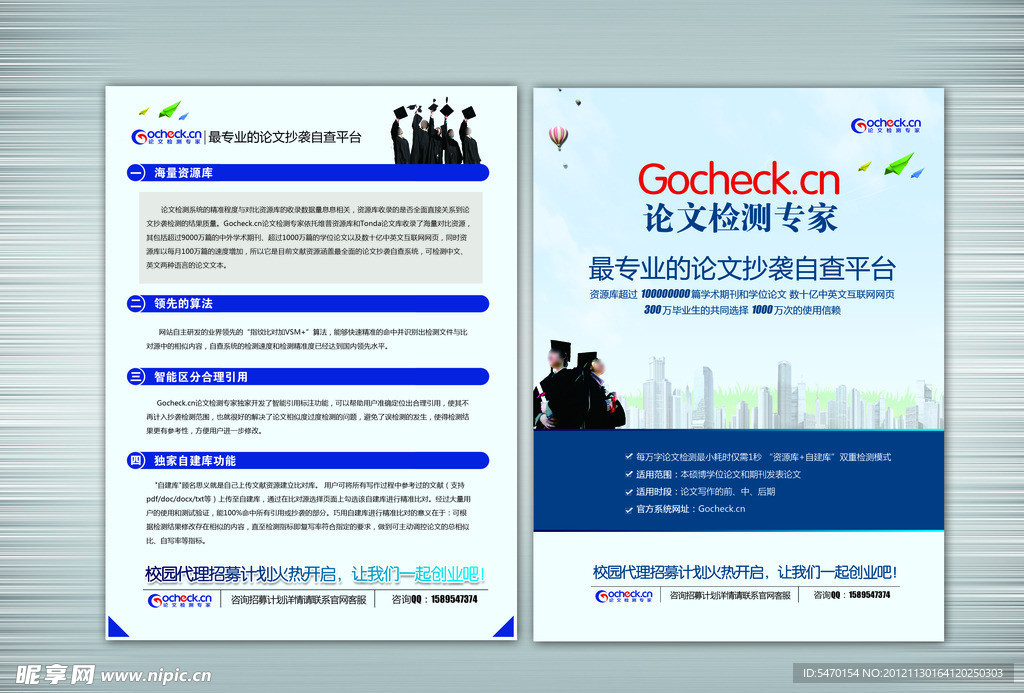The height and width of the screenshot is (693, 1024).
Task: Select the two graduates photo on the right flyer
Action: pos(579,384)
